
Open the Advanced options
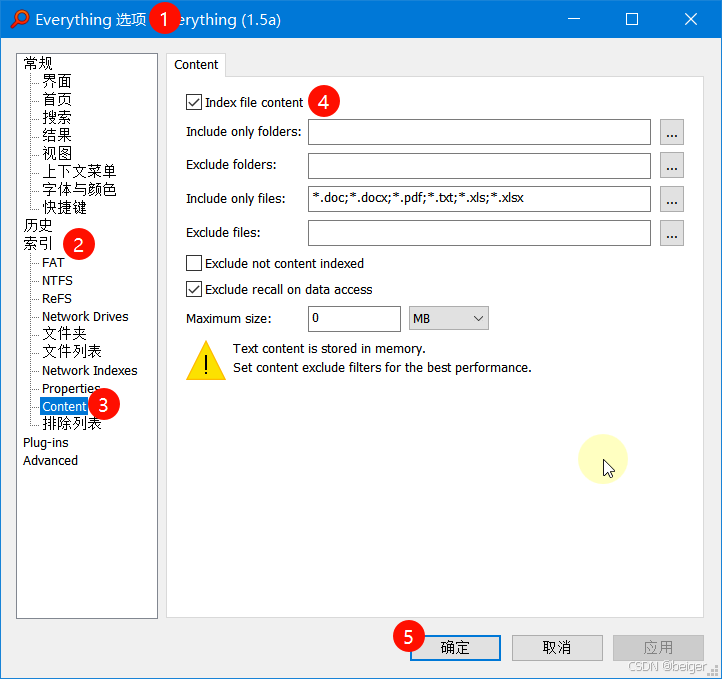(x=51, y=460)
